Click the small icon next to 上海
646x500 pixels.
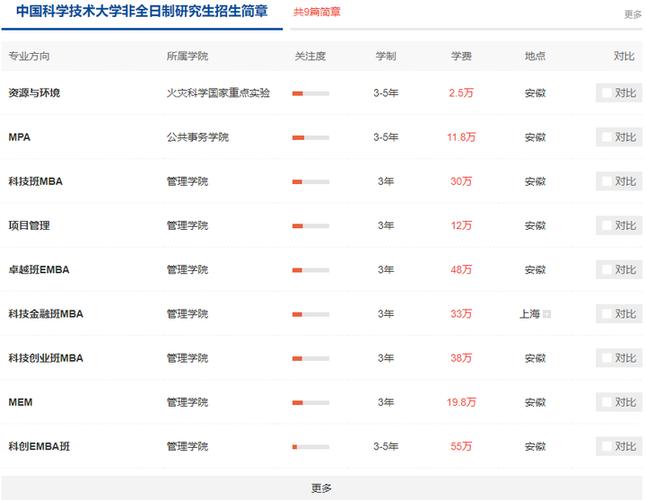[547, 314]
